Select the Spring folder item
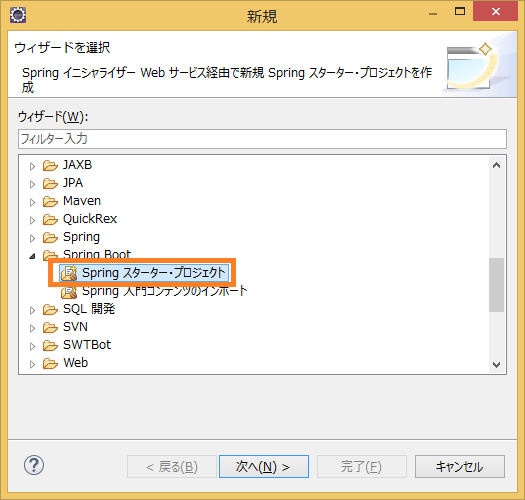The height and width of the screenshot is (500, 525). [x=81, y=237]
